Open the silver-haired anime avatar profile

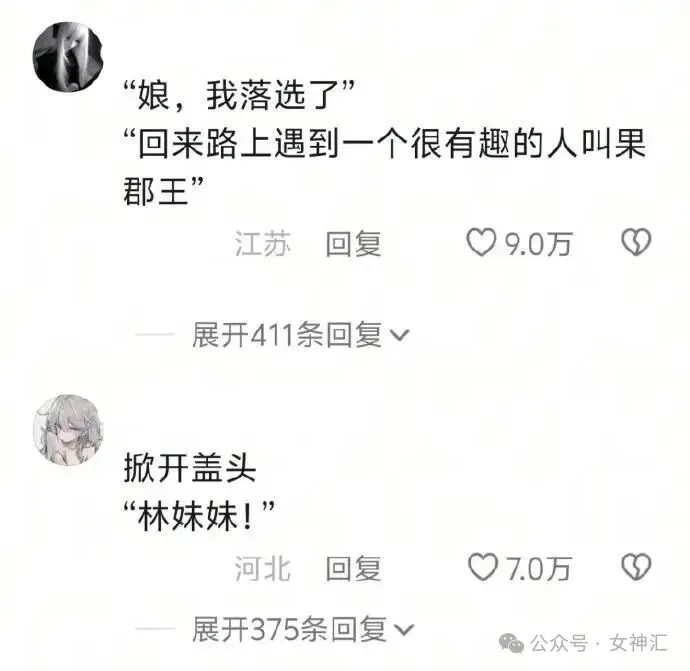(x=68, y=430)
